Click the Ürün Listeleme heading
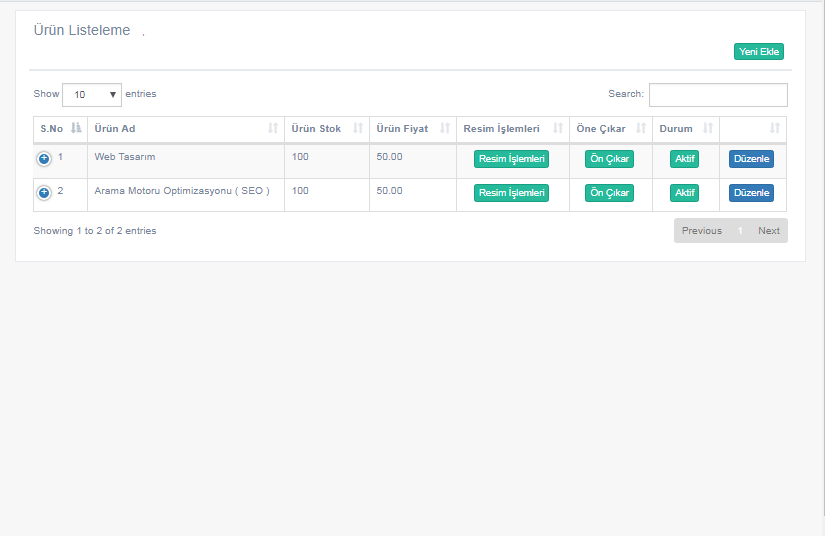Image resolution: width=825 pixels, height=536 pixels. [82, 31]
